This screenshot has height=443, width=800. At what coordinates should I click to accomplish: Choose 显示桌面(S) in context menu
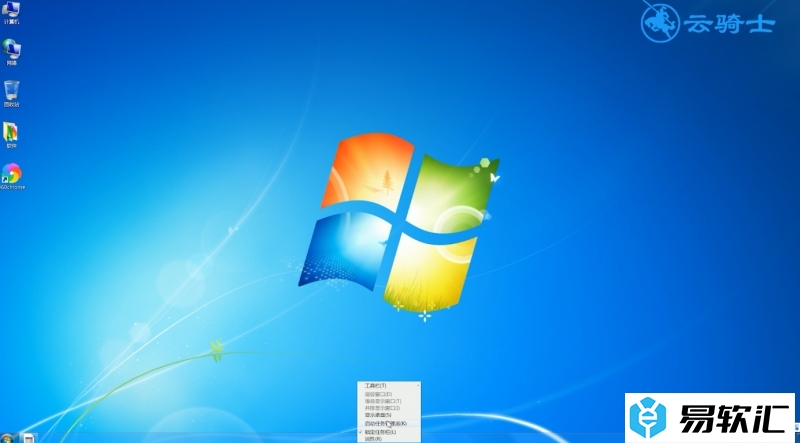pos(389,415)
